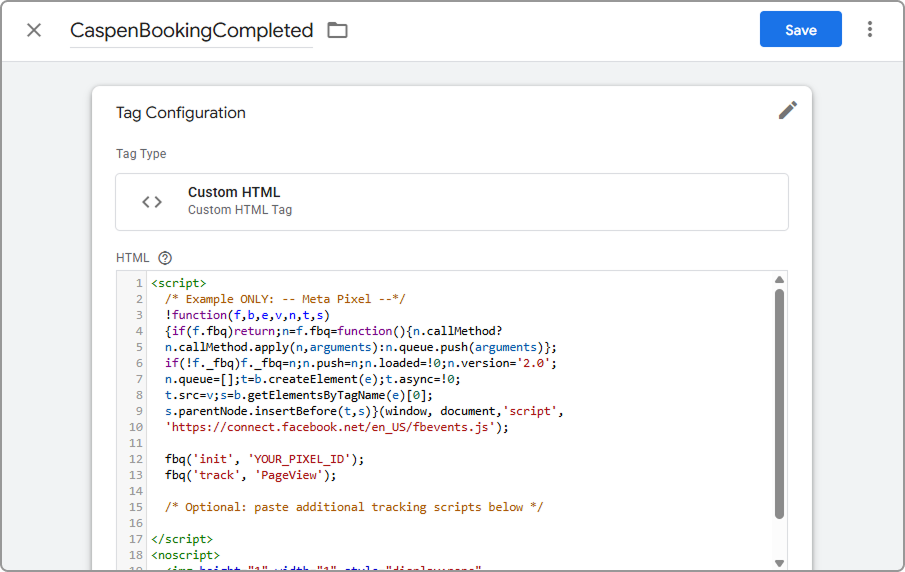Viewport: 905px width, 572px height.
Task: Click the 'Example ONLY: -- Meta Pixel' comment line
Action: pyautogui.click(x=285, y=299)
